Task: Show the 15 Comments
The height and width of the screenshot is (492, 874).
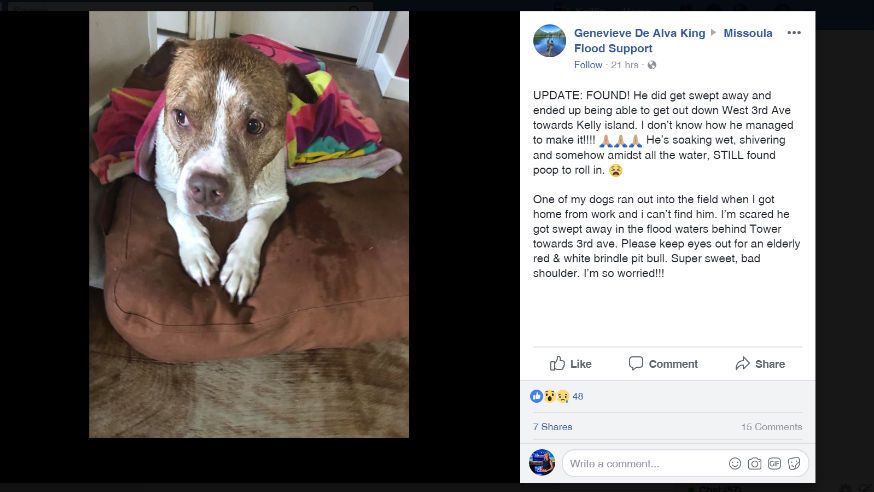Action: pyautogui.click(x=771, y=427)
